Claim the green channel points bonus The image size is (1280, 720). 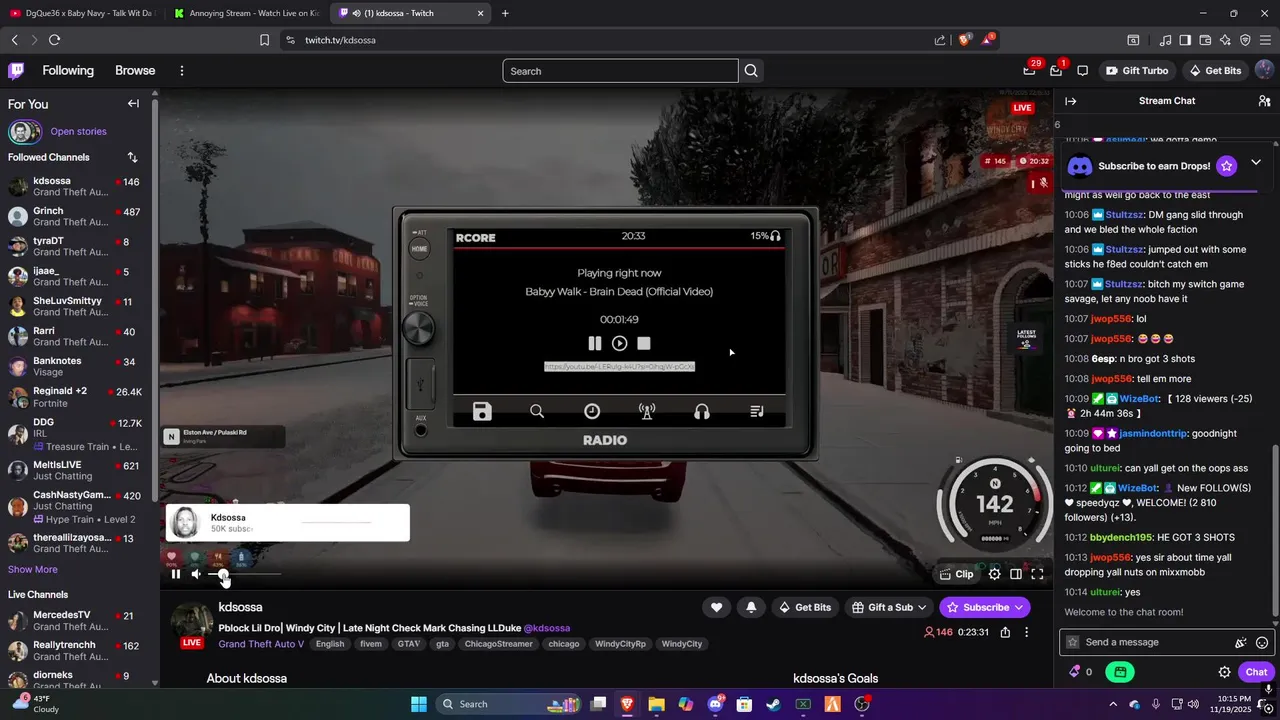[x=1120, y=672]
